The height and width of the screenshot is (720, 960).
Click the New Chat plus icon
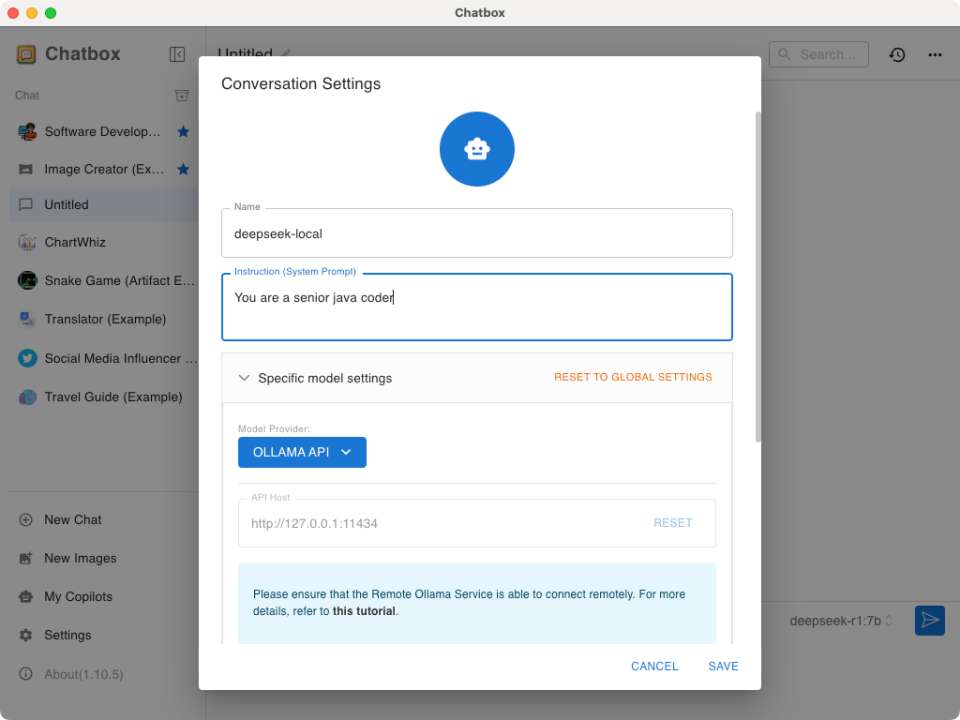[26, 520]
